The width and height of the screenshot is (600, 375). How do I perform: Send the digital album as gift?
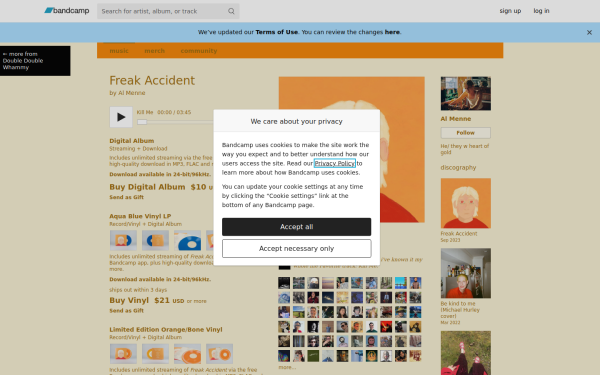coord(127,197)
